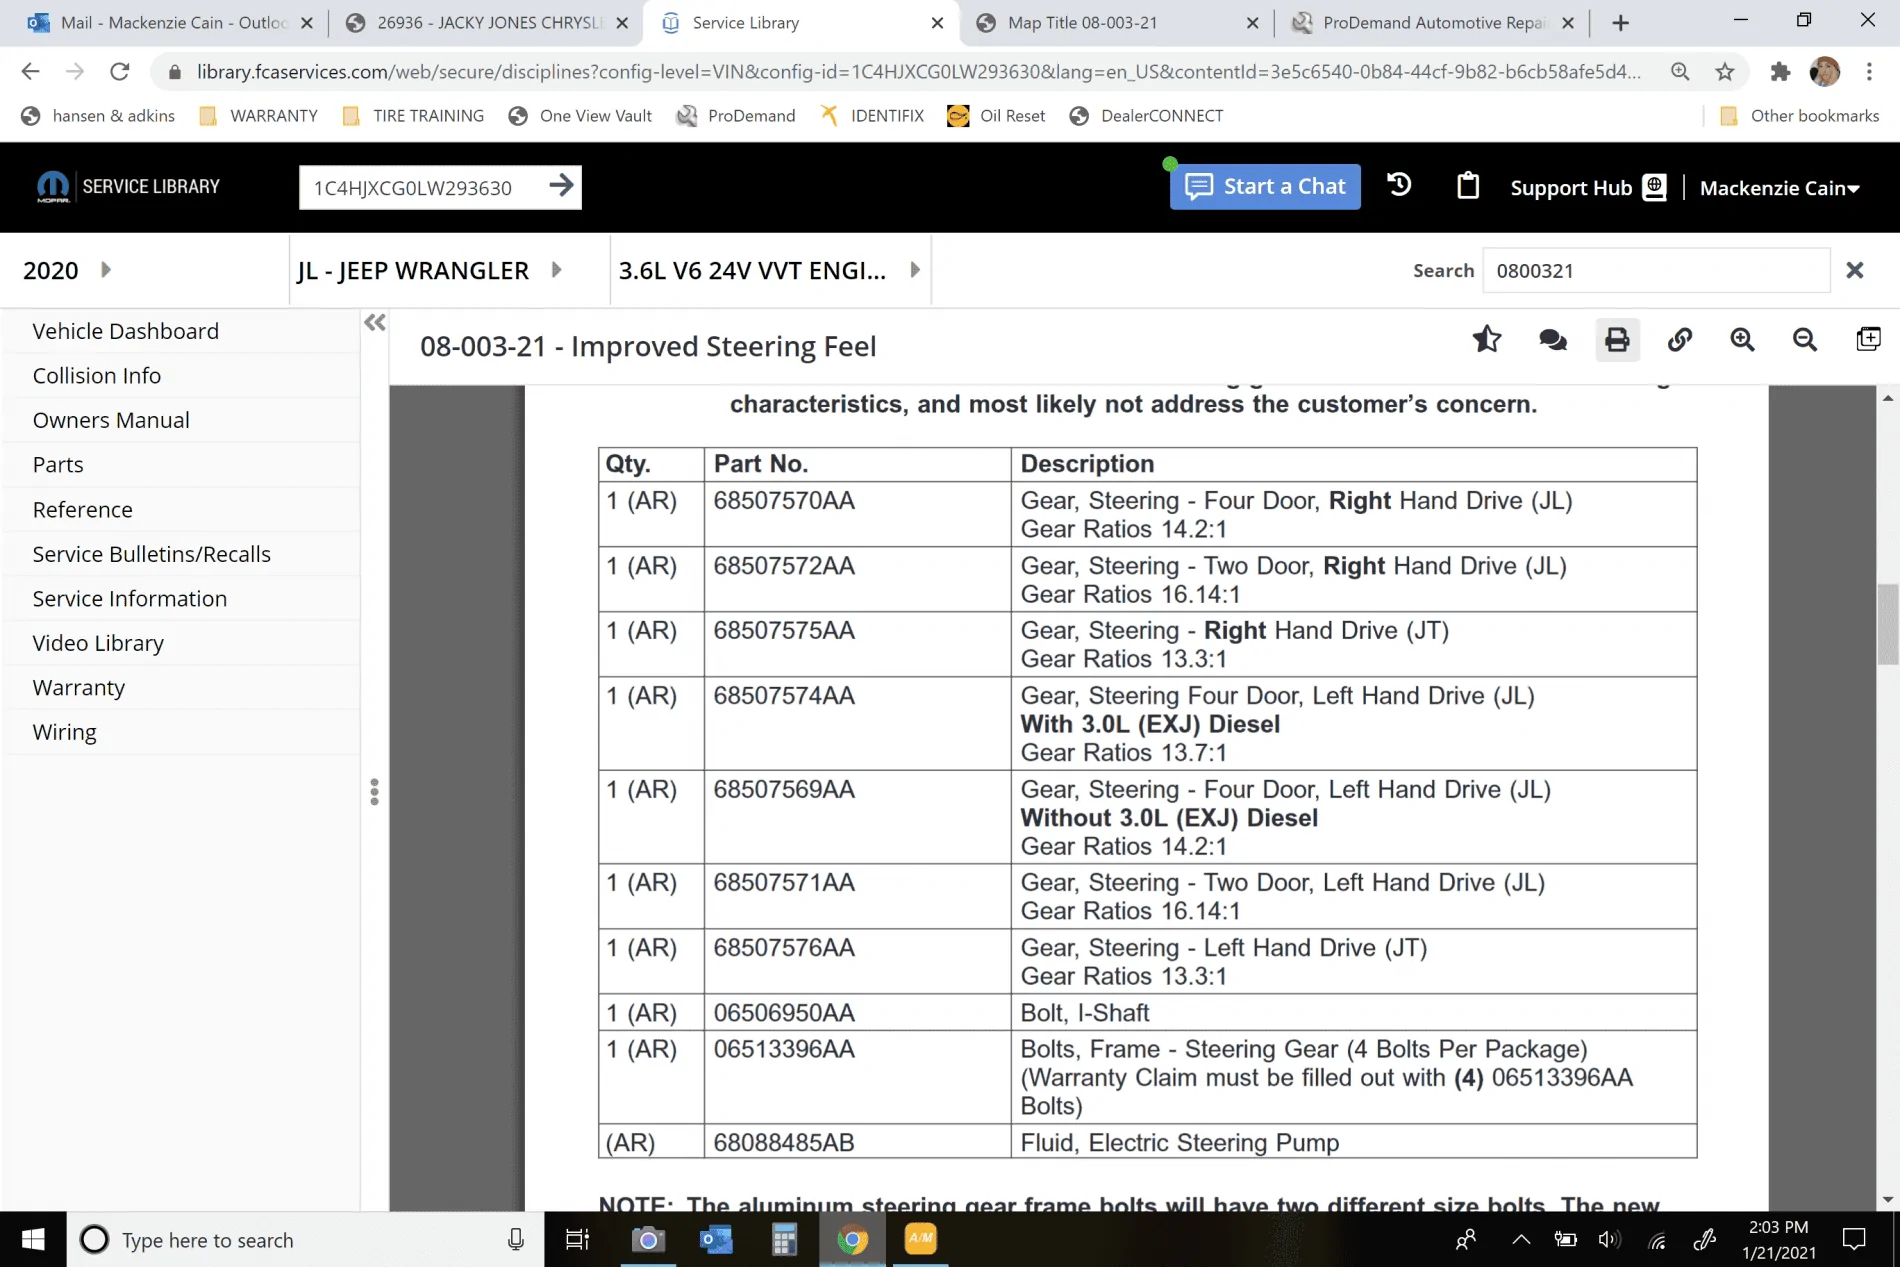The image size is (1900, 1267).
Task: Print the Improved Steering Feel bulletin
Action: (1617, 340)
